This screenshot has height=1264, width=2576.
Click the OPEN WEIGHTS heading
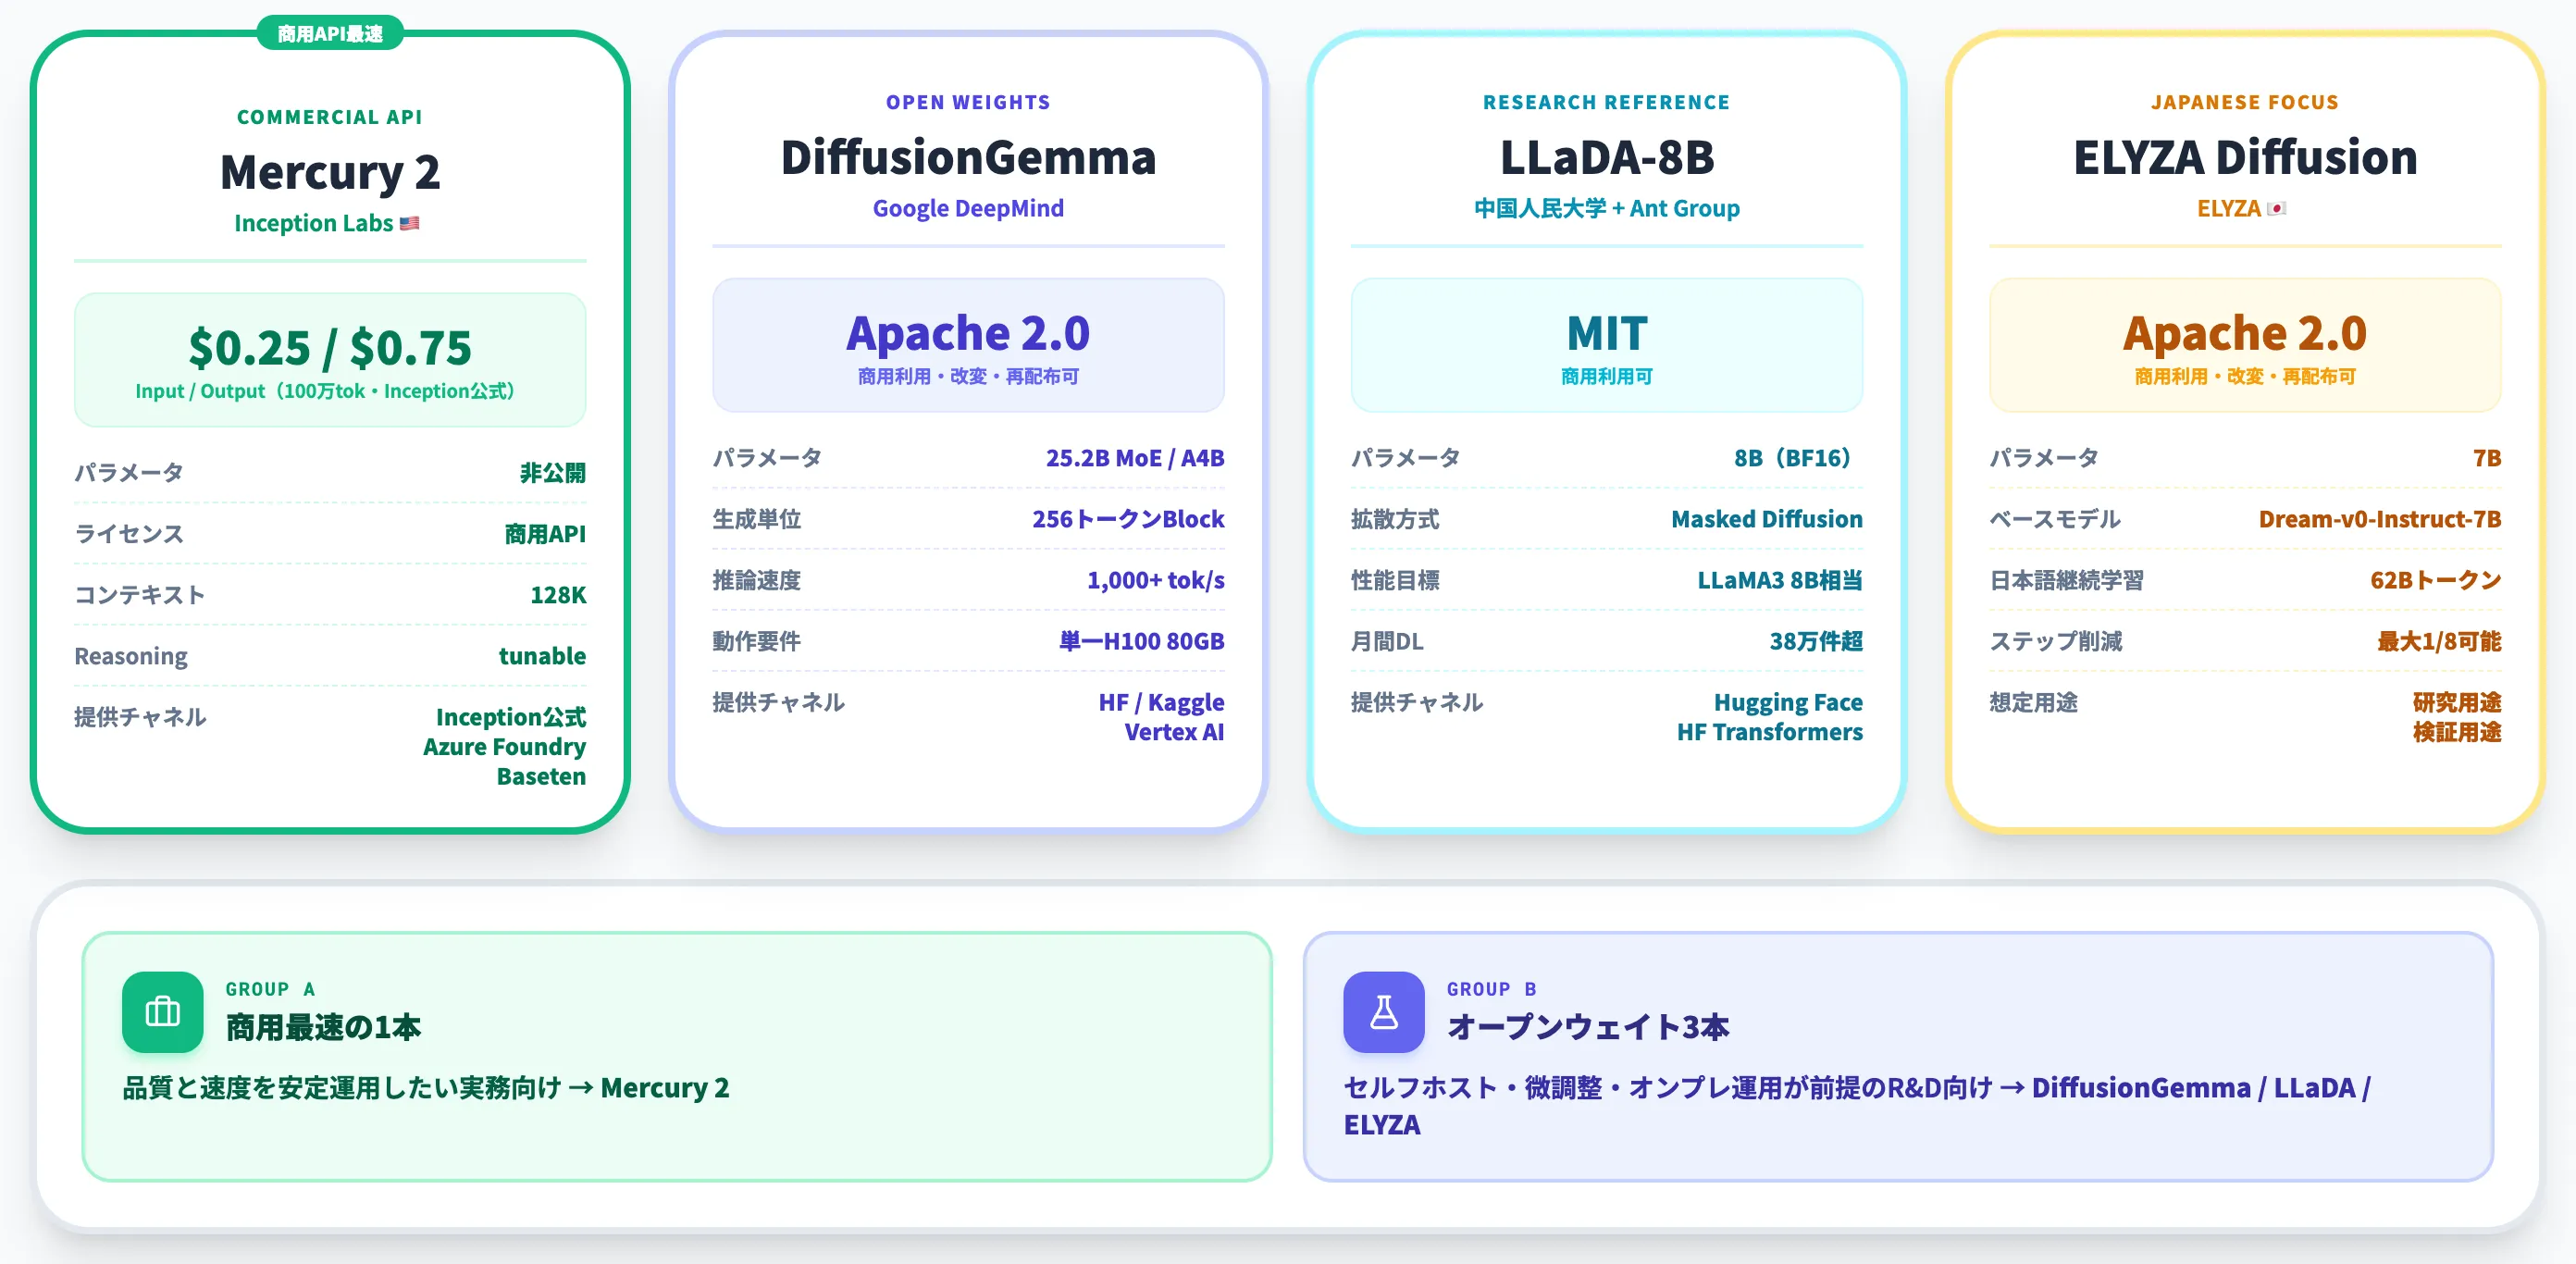[x=968, y=102]
